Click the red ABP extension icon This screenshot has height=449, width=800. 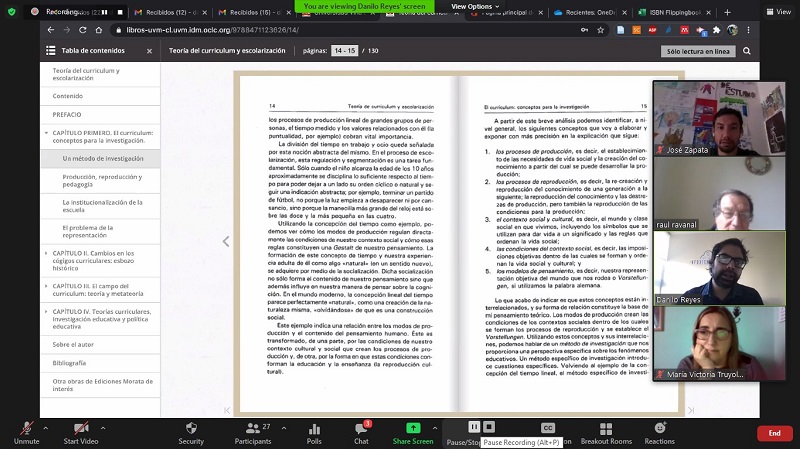point(652,30)
